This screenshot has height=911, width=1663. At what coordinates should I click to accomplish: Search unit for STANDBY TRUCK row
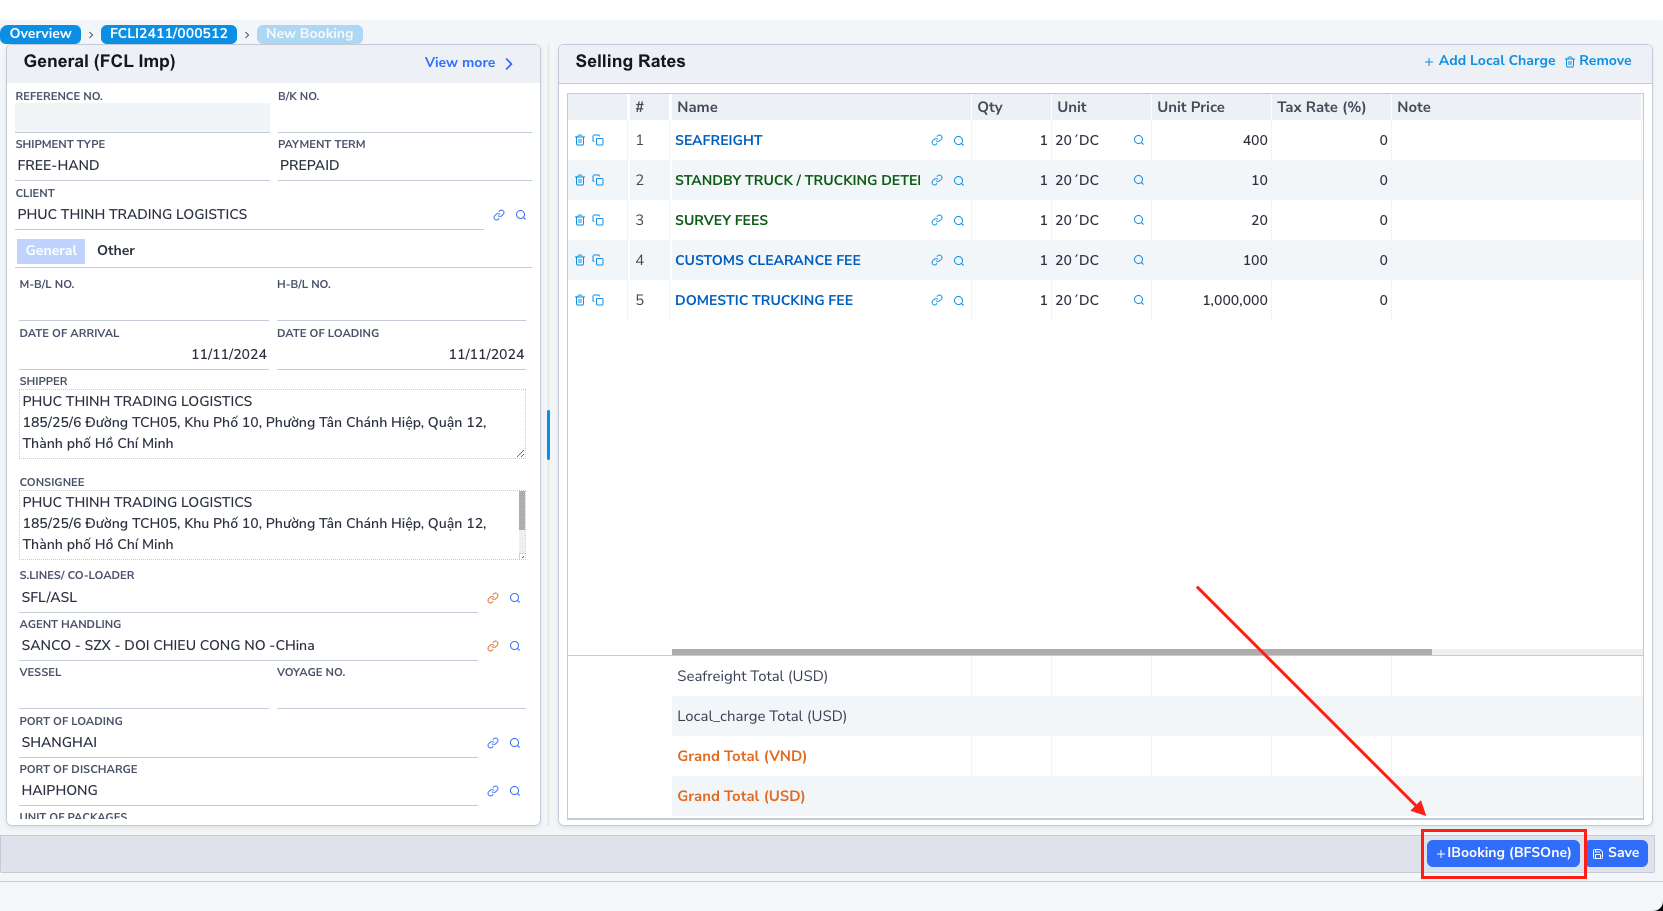tap(1138, 181)
